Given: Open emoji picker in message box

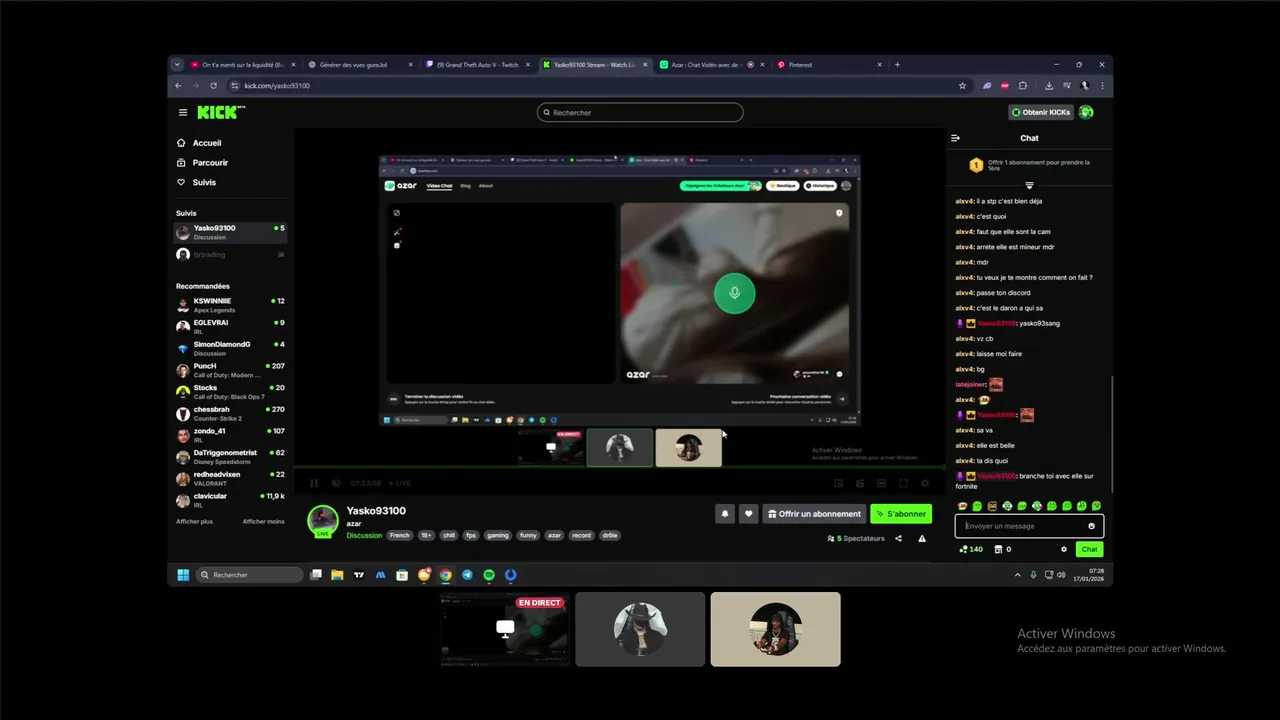Looking at the screenshot, I should [x=1091, y=526].
